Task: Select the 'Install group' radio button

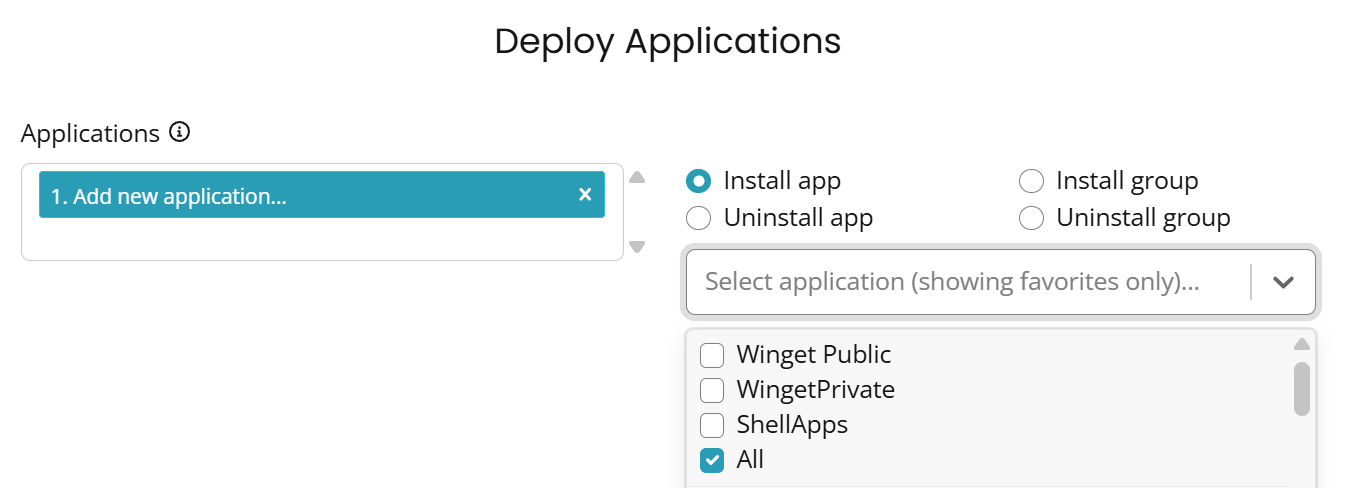Action: [x=1031, y=181]
